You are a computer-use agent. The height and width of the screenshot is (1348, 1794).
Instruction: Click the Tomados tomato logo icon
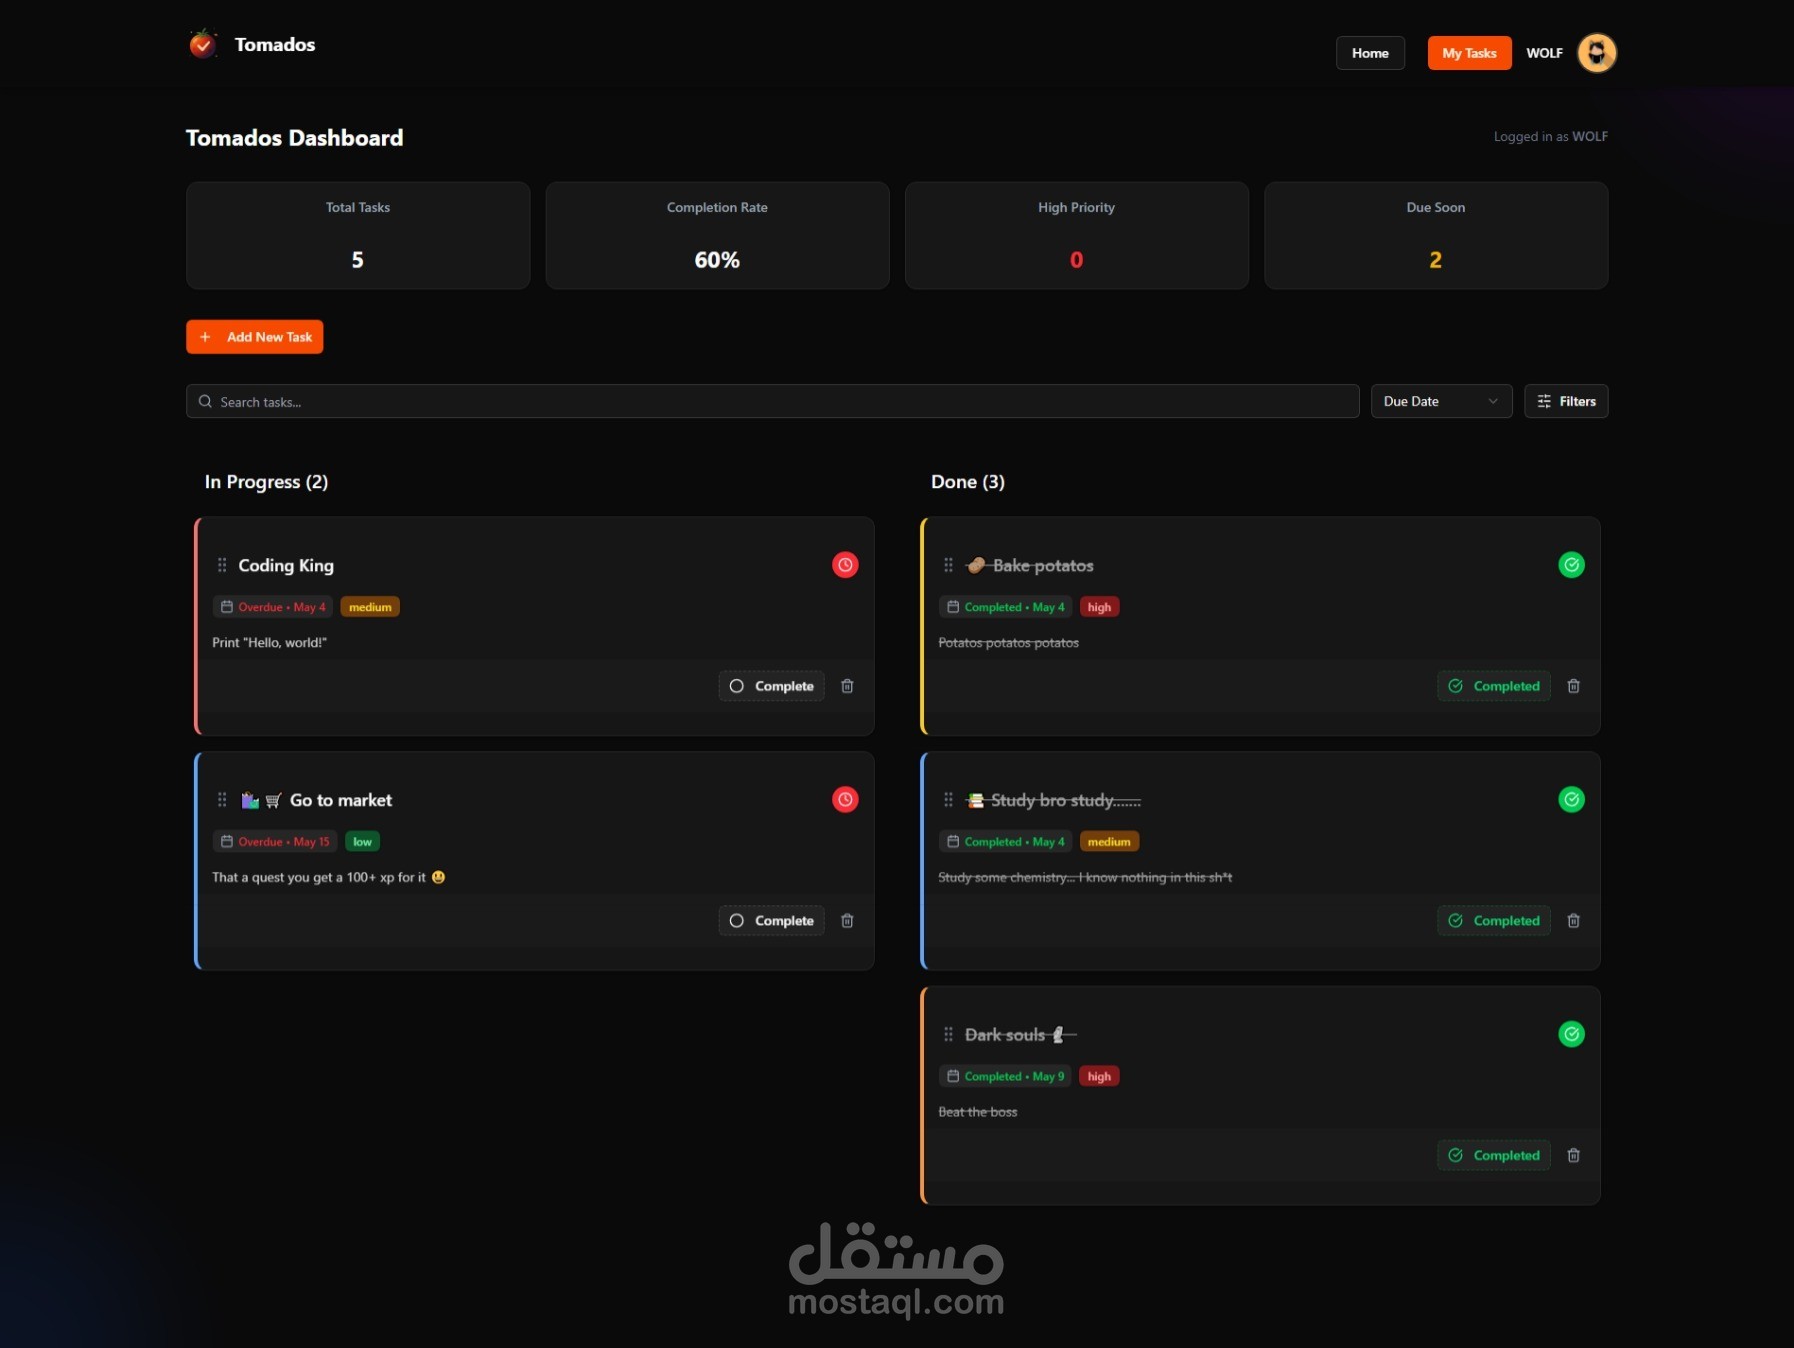pos(203,44)
